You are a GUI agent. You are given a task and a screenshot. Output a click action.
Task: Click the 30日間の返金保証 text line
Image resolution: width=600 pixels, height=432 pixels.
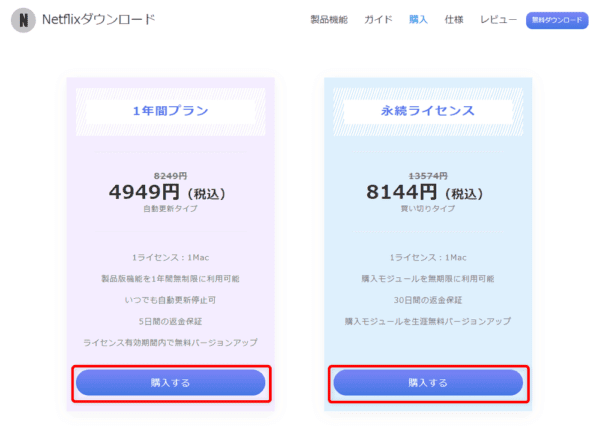coord(428,299)
